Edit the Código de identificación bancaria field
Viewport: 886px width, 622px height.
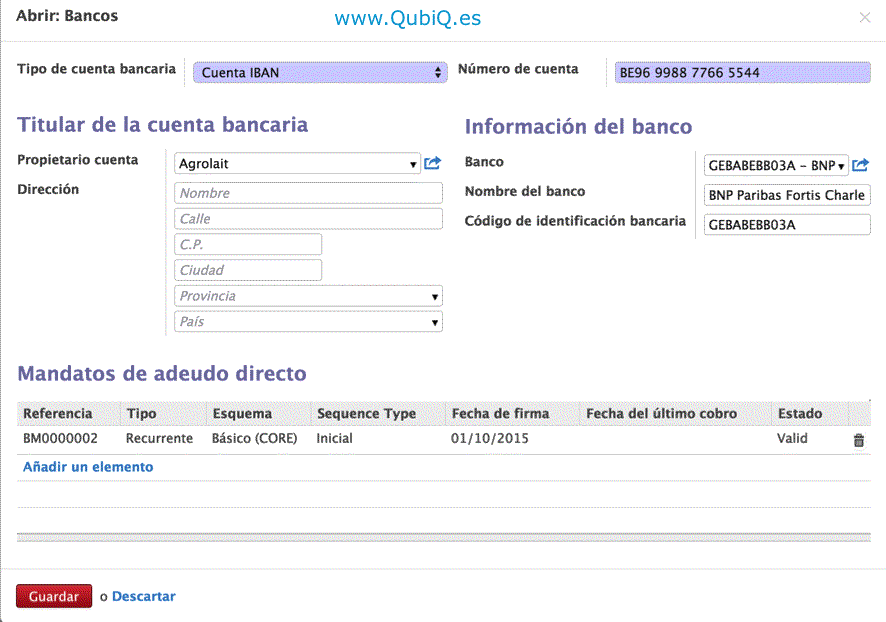787,225
